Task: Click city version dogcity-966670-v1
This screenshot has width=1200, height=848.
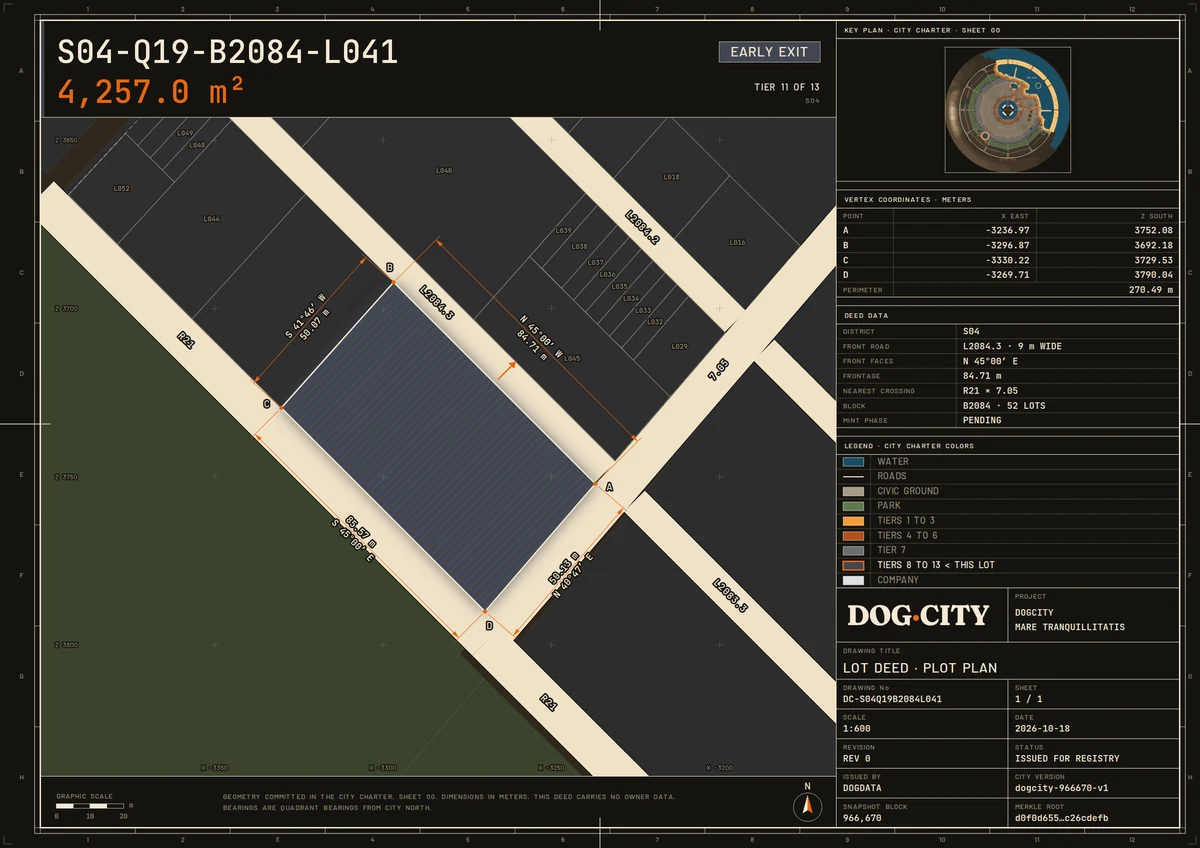Action: pos(1062,788)
